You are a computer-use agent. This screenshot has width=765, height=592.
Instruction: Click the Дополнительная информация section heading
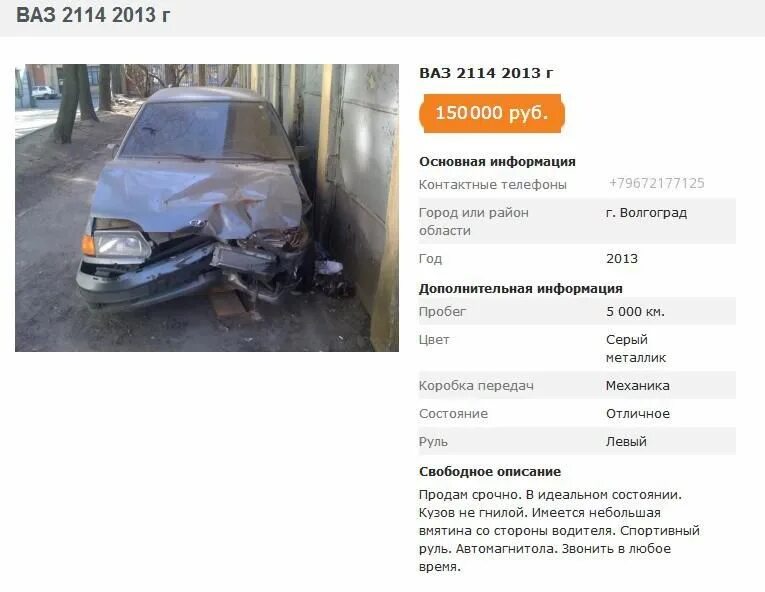click(521, 288)
